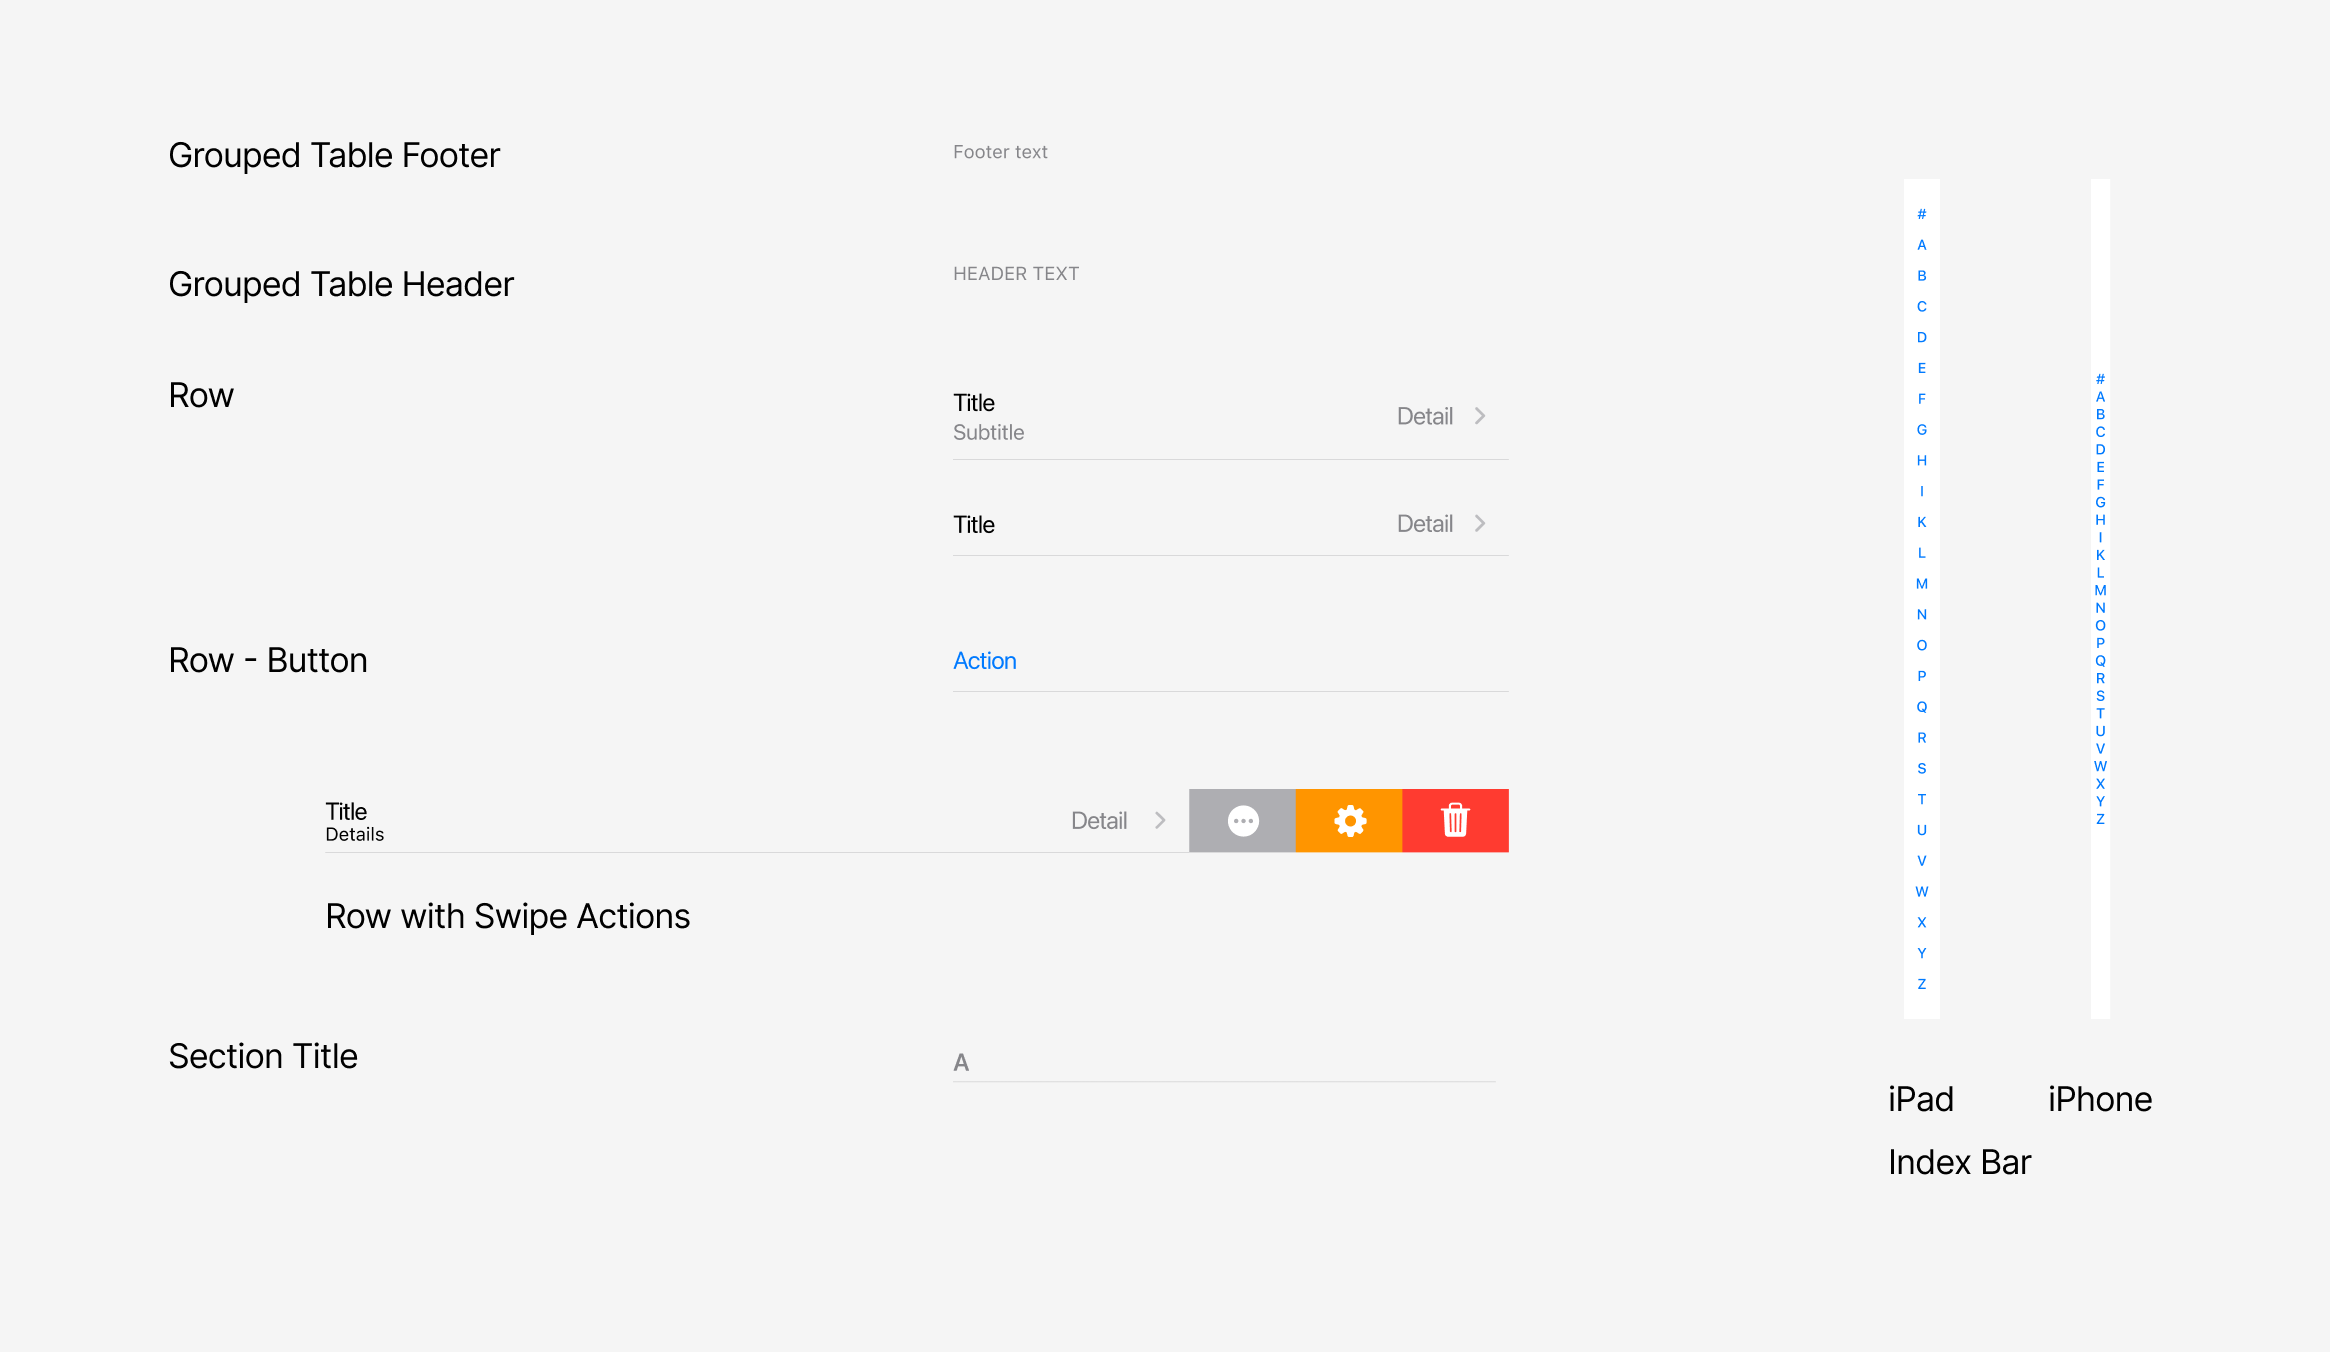Click the section title letter A
This screenshot has width=2330, height=1352.
point(961,1063)
